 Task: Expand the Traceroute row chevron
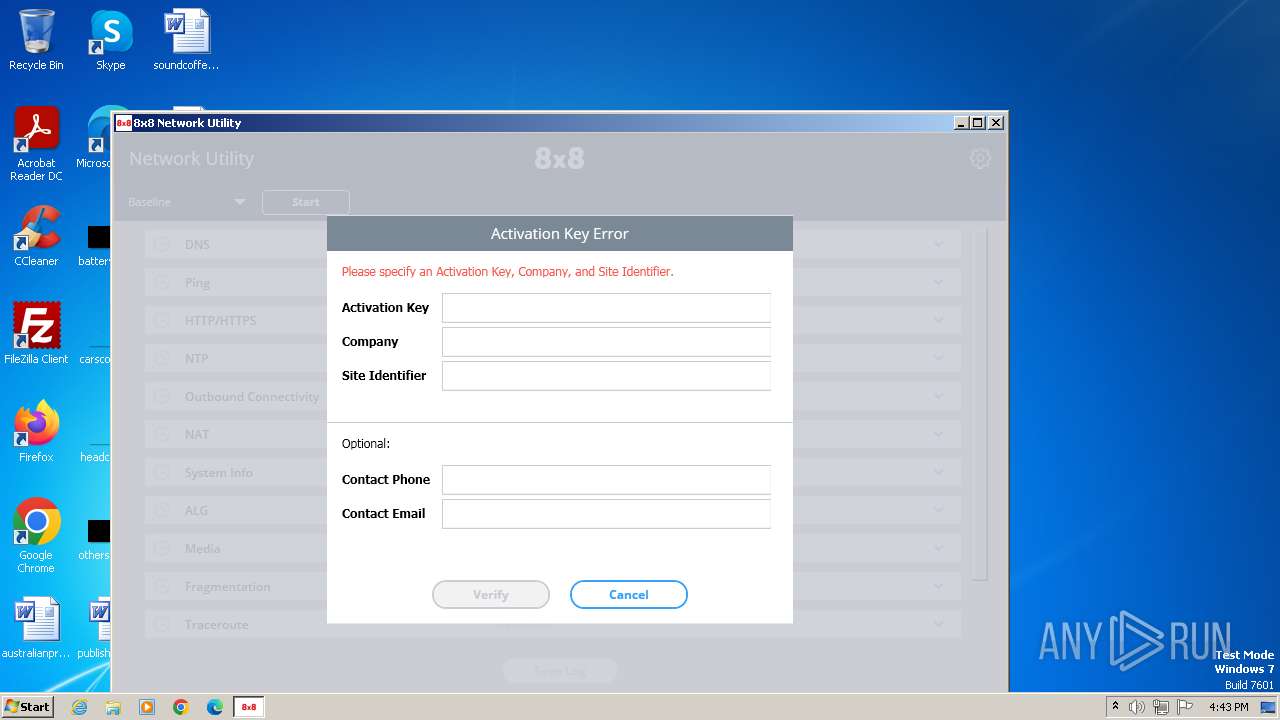pos(938,625)
